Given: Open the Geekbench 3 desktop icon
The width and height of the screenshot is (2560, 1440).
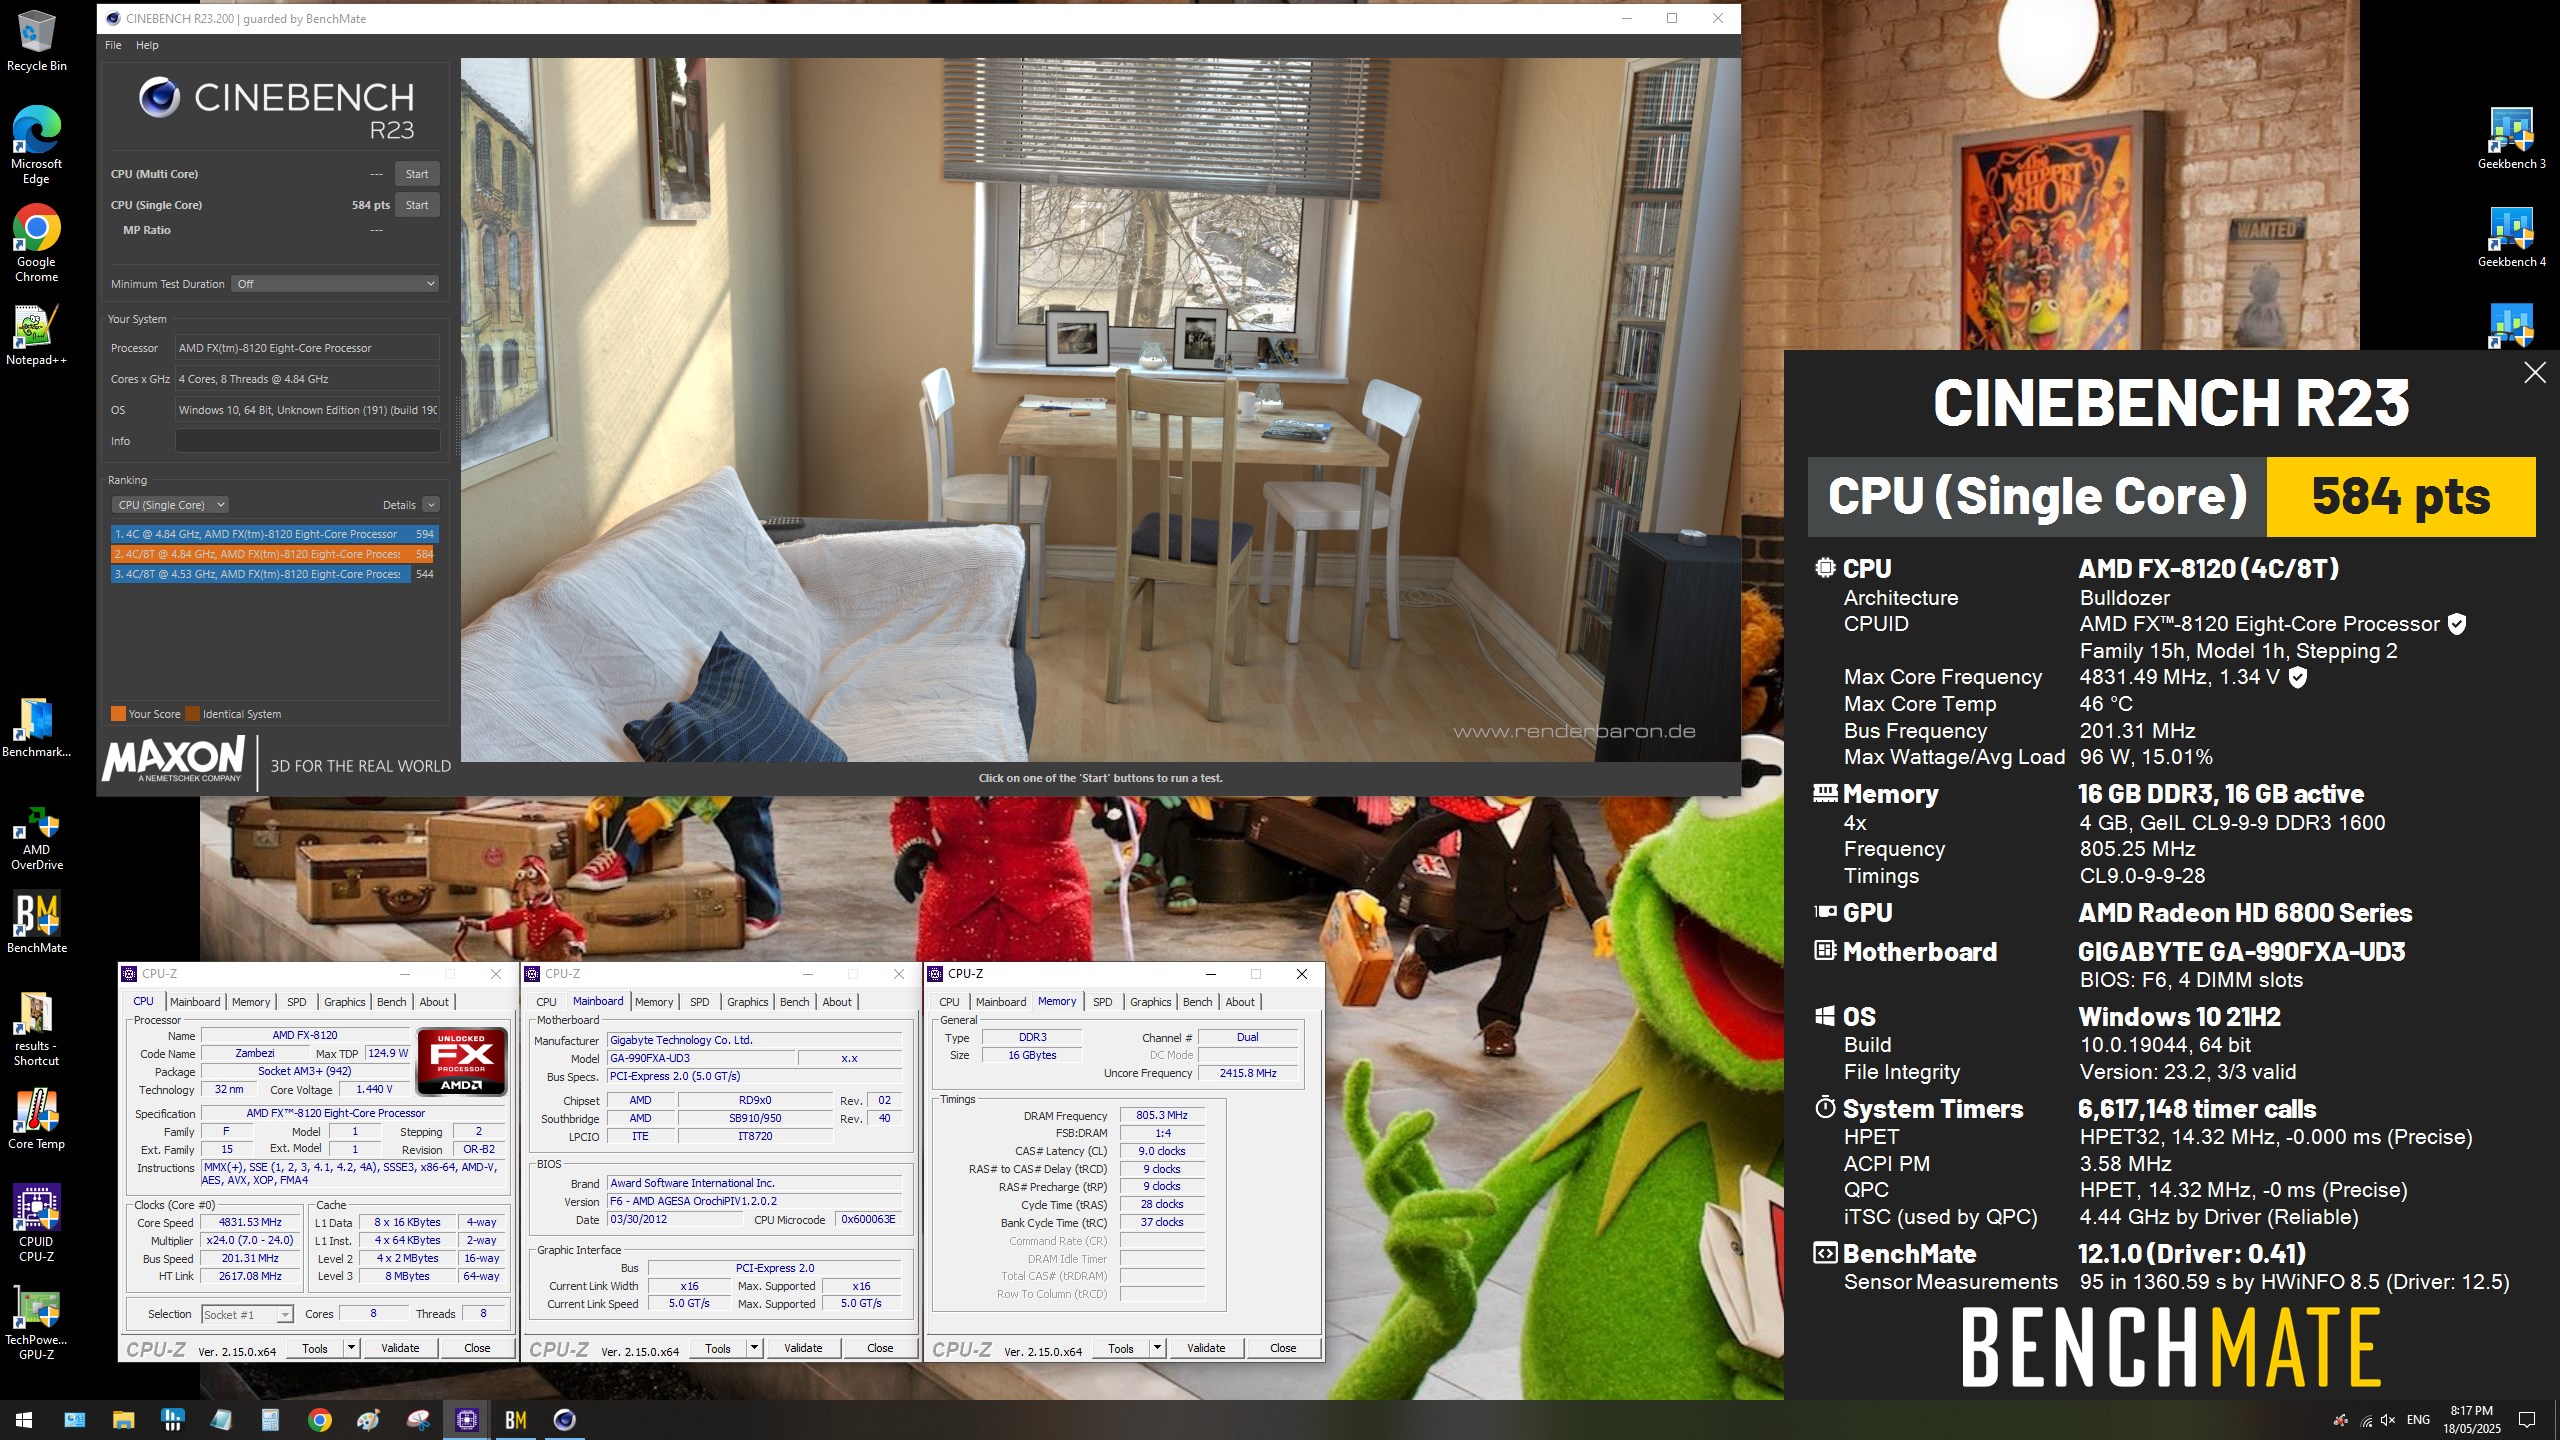Looking at the screenshot, I should (2511, 138).
